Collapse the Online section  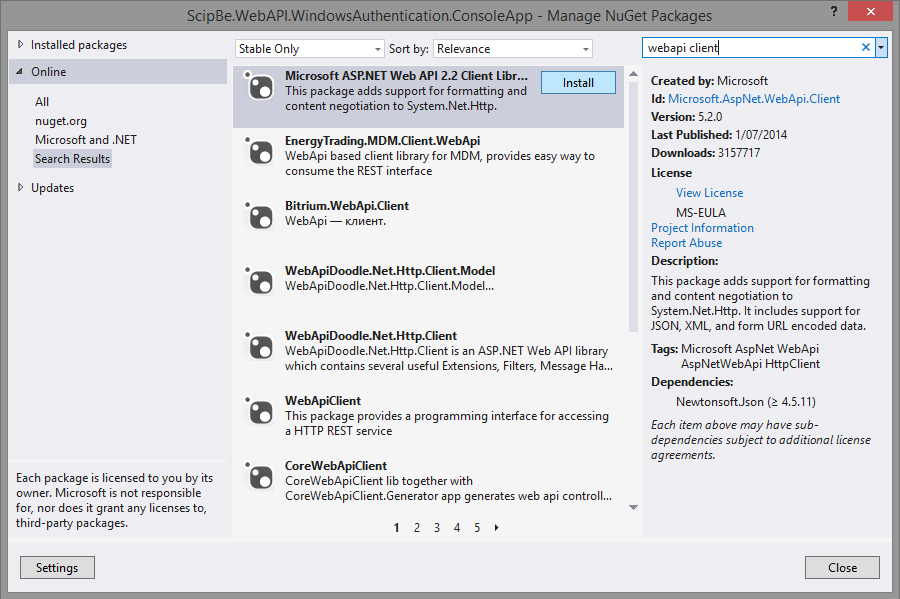[20, 72]
